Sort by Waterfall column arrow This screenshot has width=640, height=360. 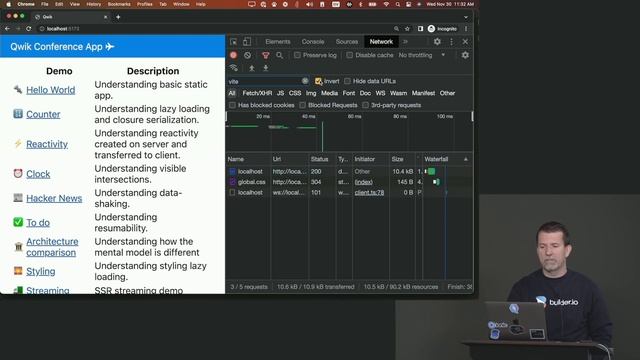pos(466,159)
